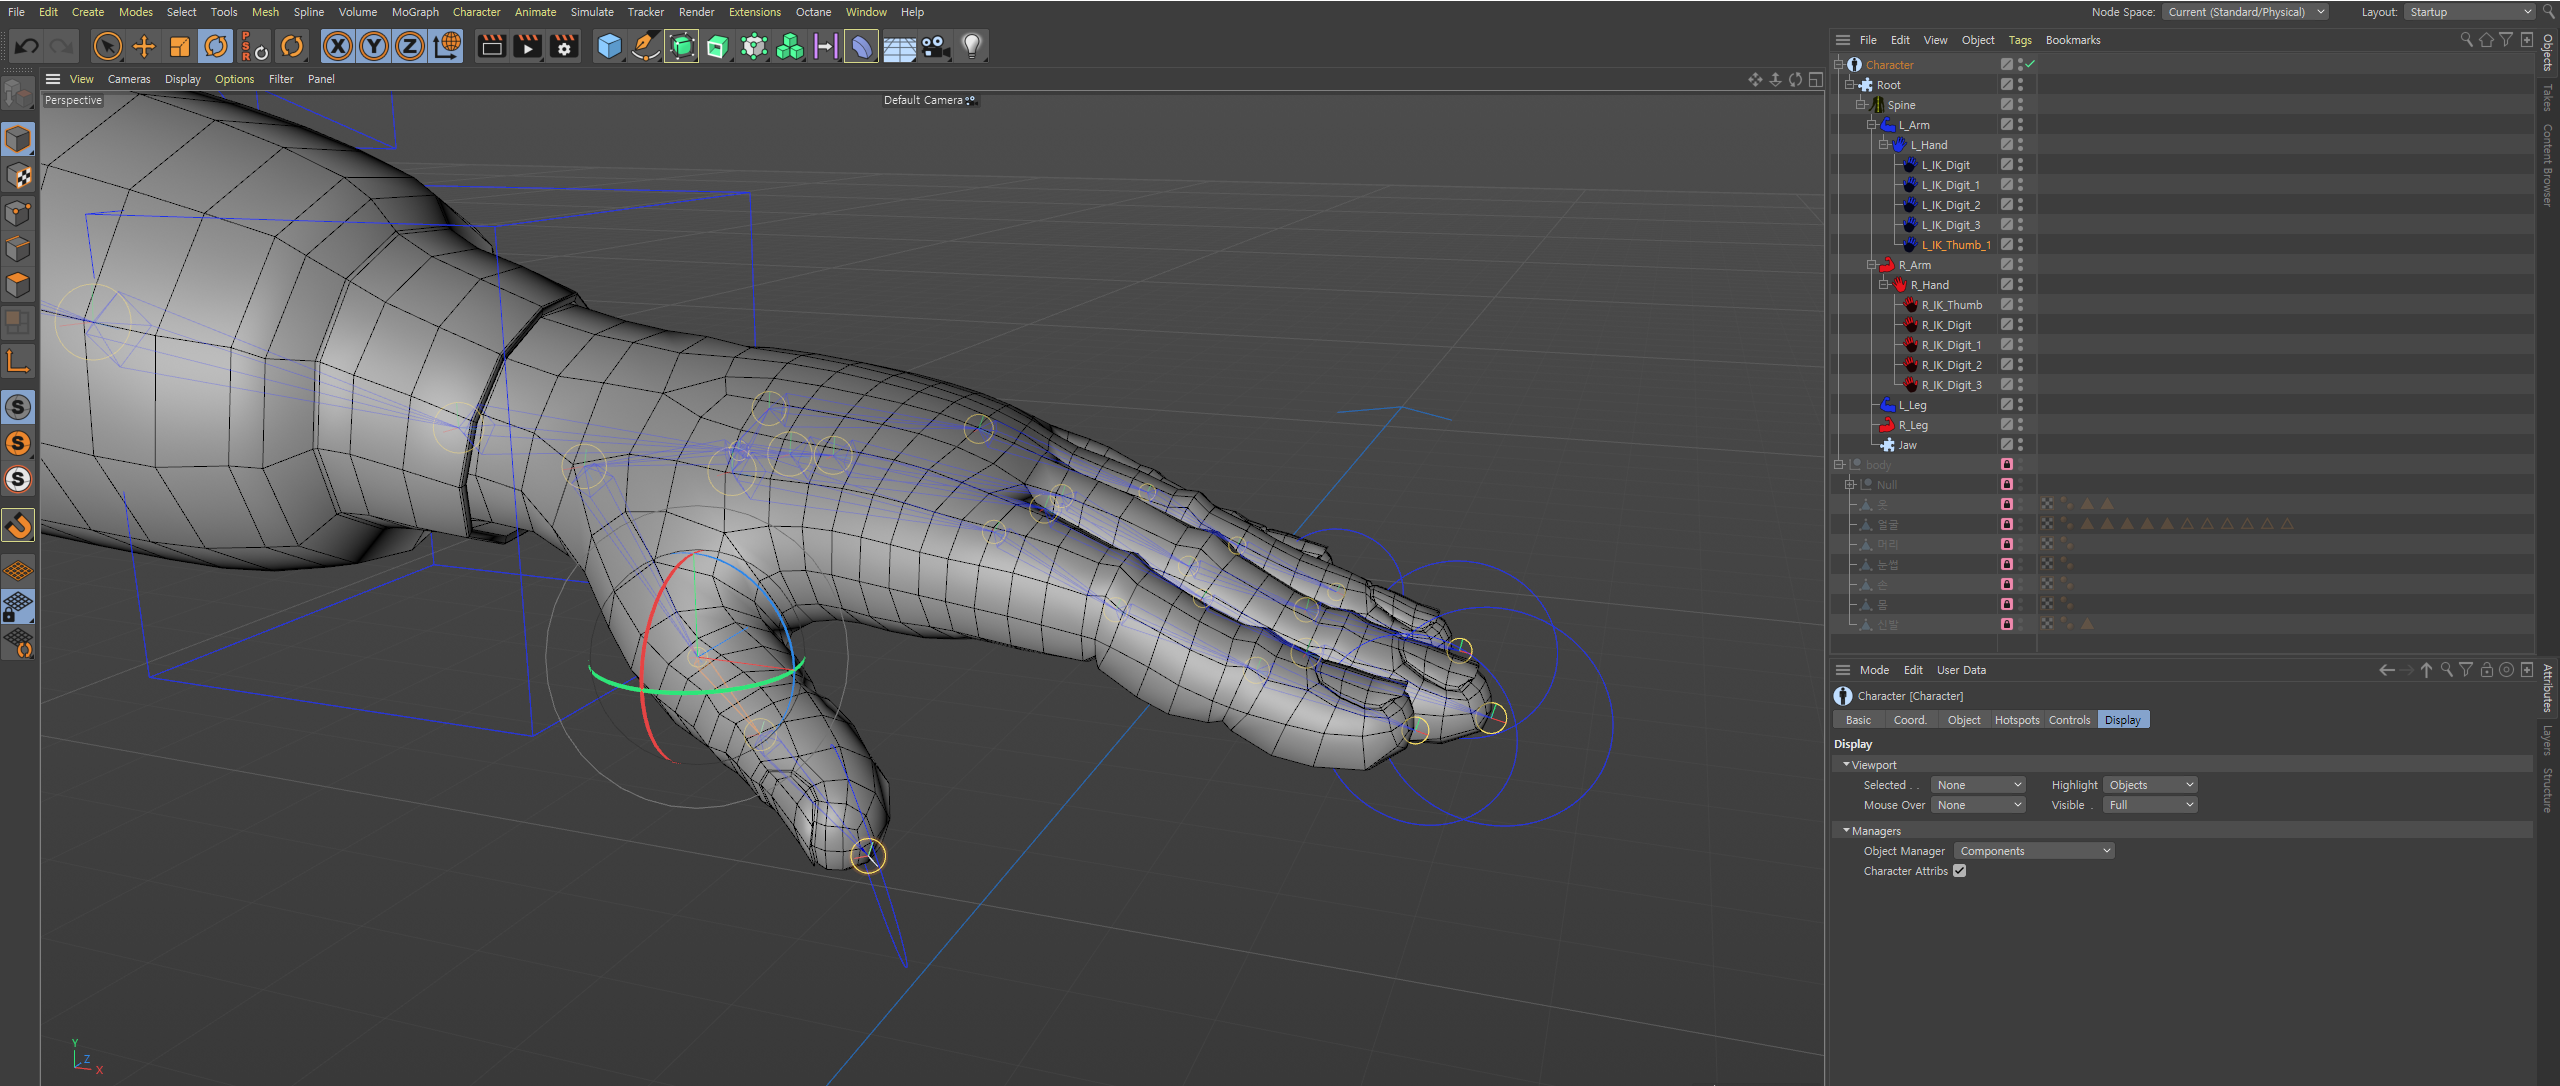Switch to Controls tab
The width and height of the screenshot is (2560, 1086).
pyautogui.click(x=2069, y=720)
